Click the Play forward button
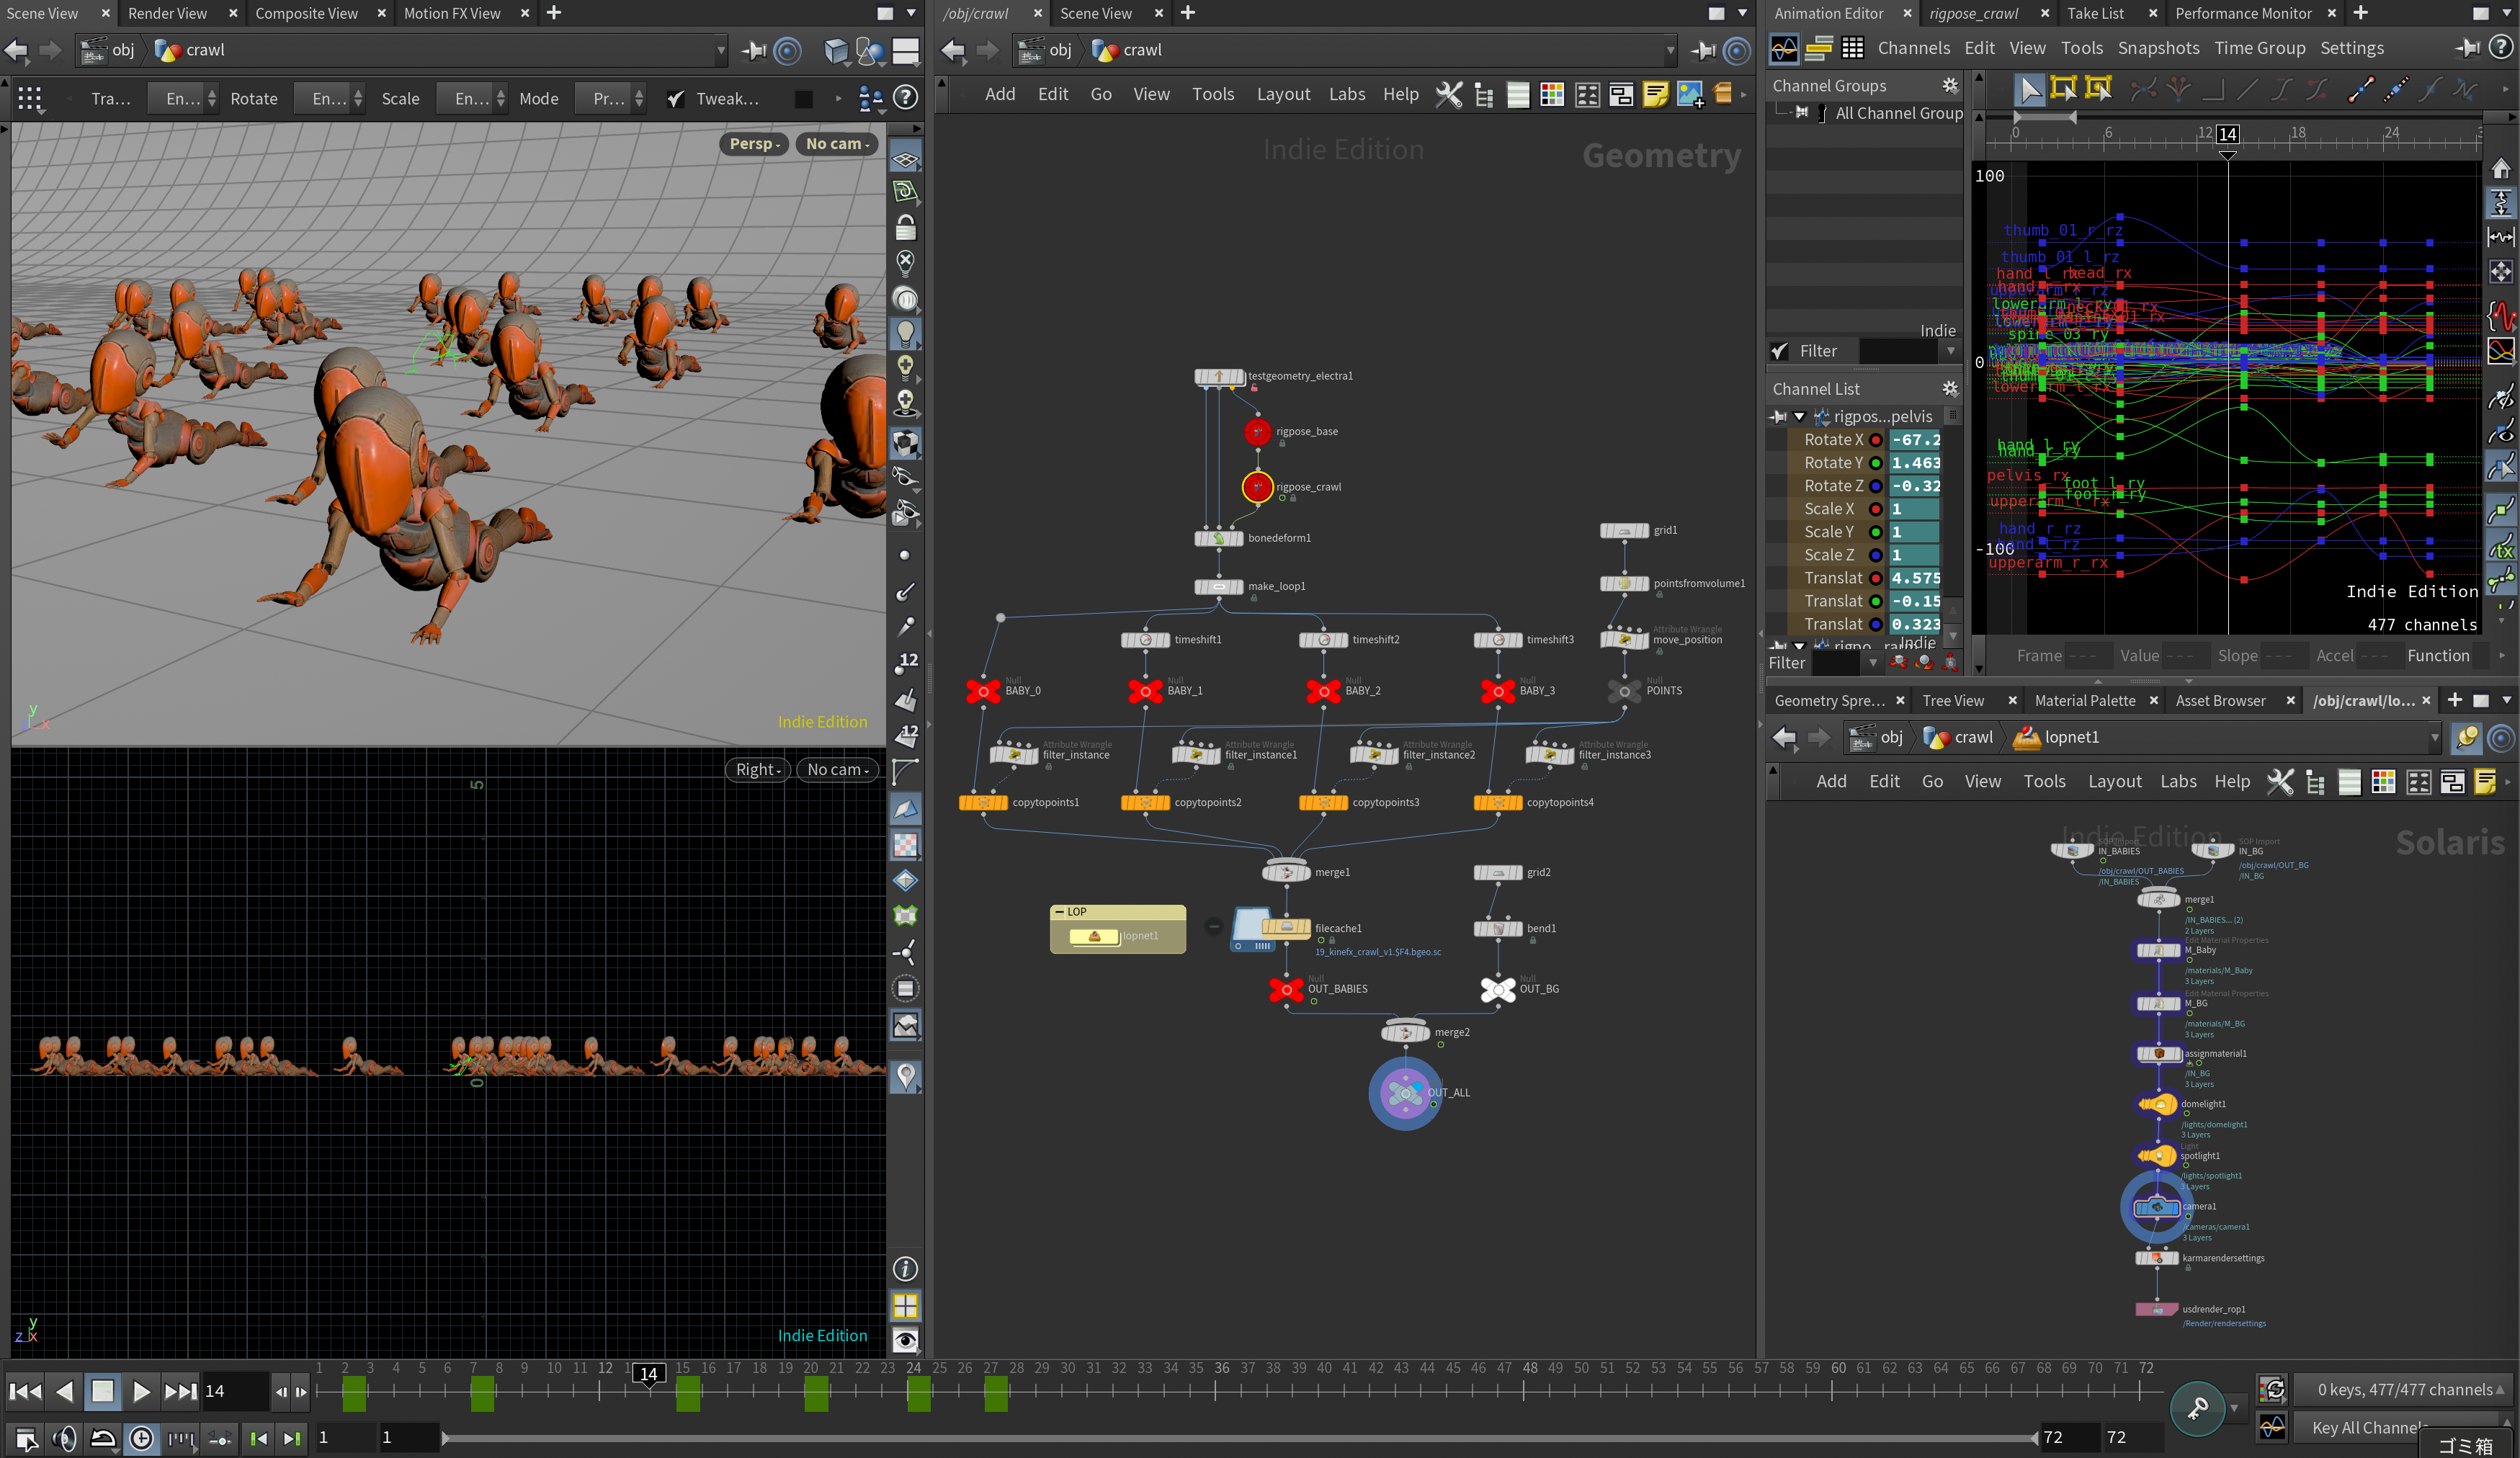The width and height of the screenshot is (2520, 1458). point(141,1391)
